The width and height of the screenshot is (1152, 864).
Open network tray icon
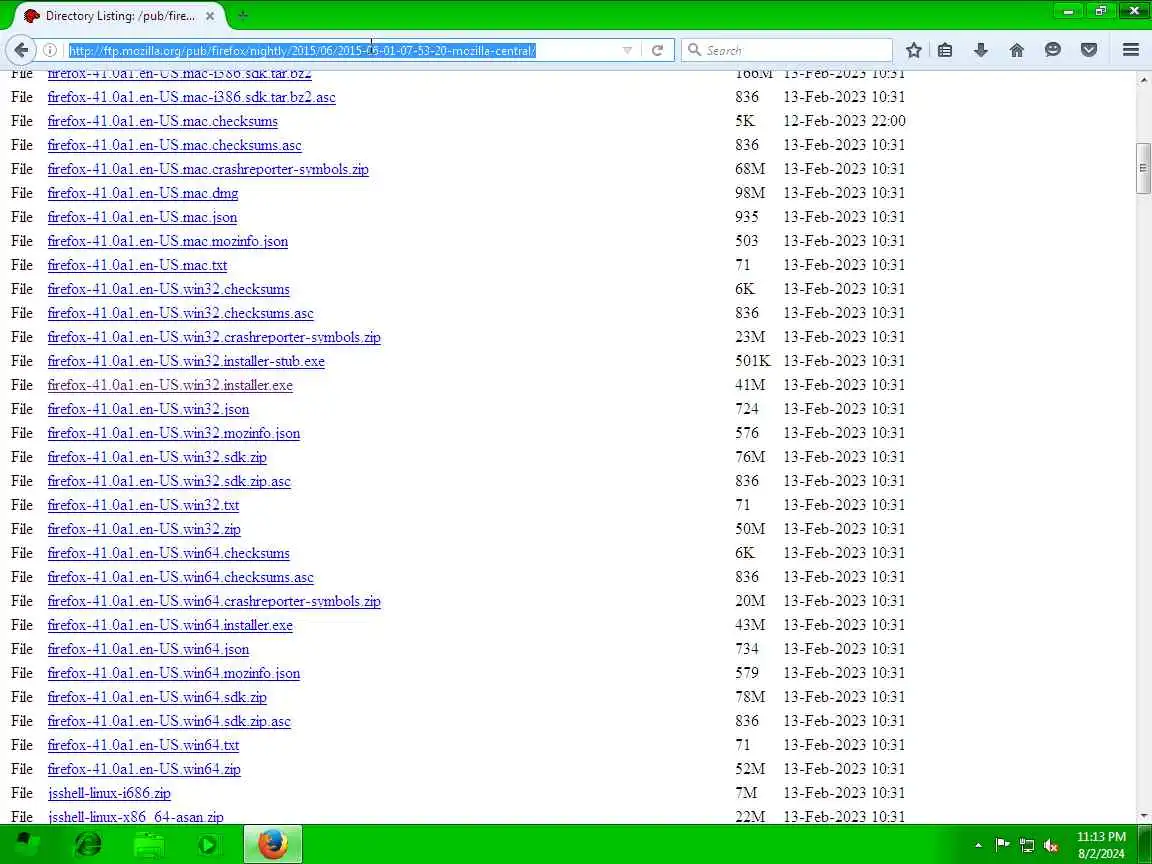[1027, 845]
